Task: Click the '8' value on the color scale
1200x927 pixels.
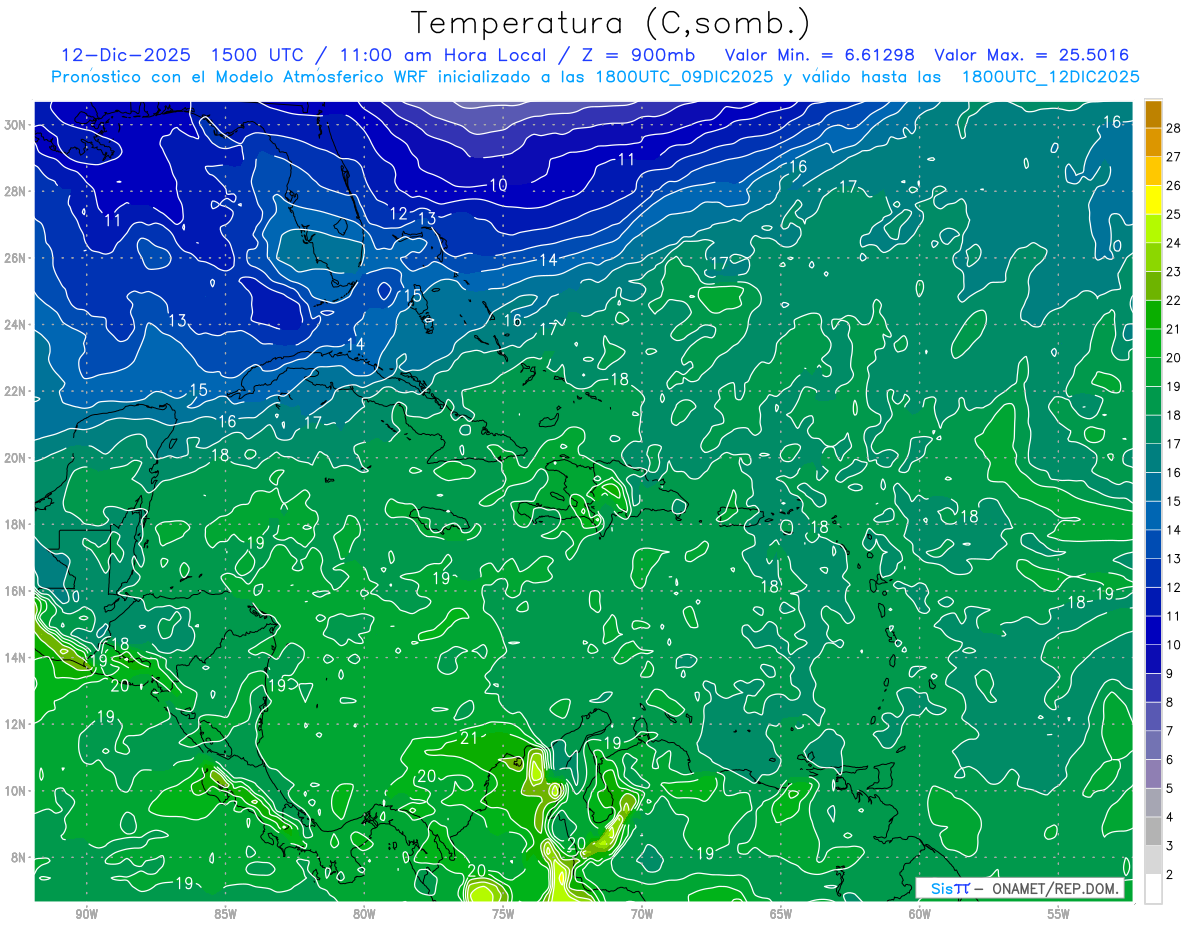Action: (x=1170, y=703)
